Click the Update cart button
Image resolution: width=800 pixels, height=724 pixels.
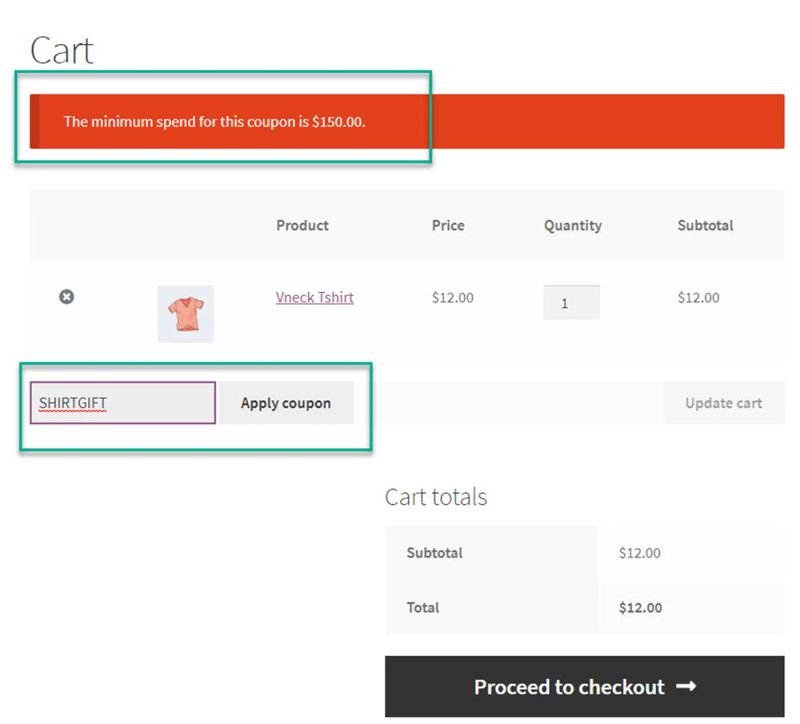tap(724, 402)
